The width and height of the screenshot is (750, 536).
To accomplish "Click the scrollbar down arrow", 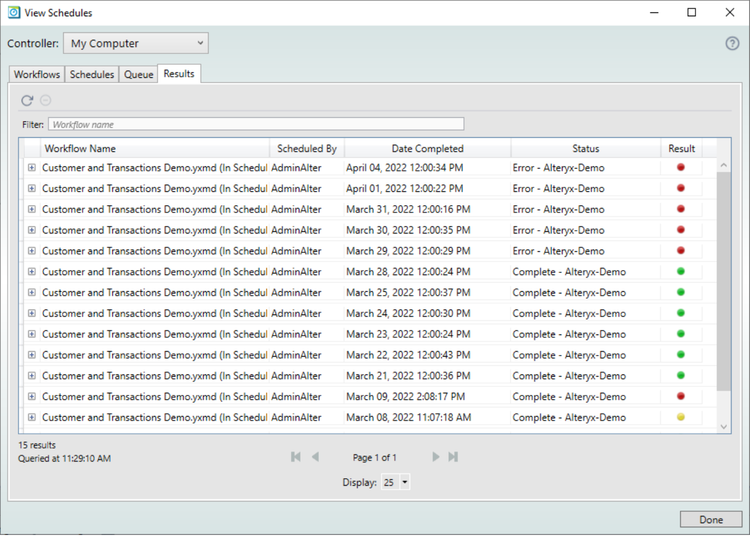I will click(x=724, y=427).
